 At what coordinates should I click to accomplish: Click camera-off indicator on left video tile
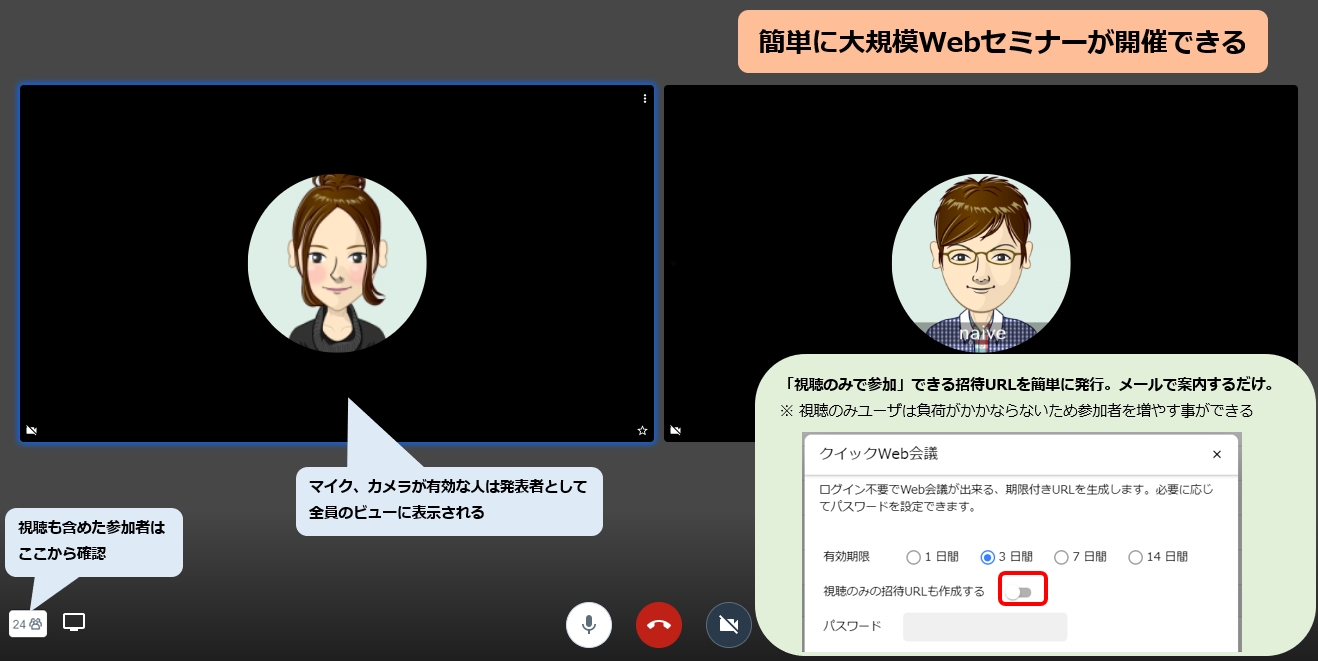tap(32, 430)
